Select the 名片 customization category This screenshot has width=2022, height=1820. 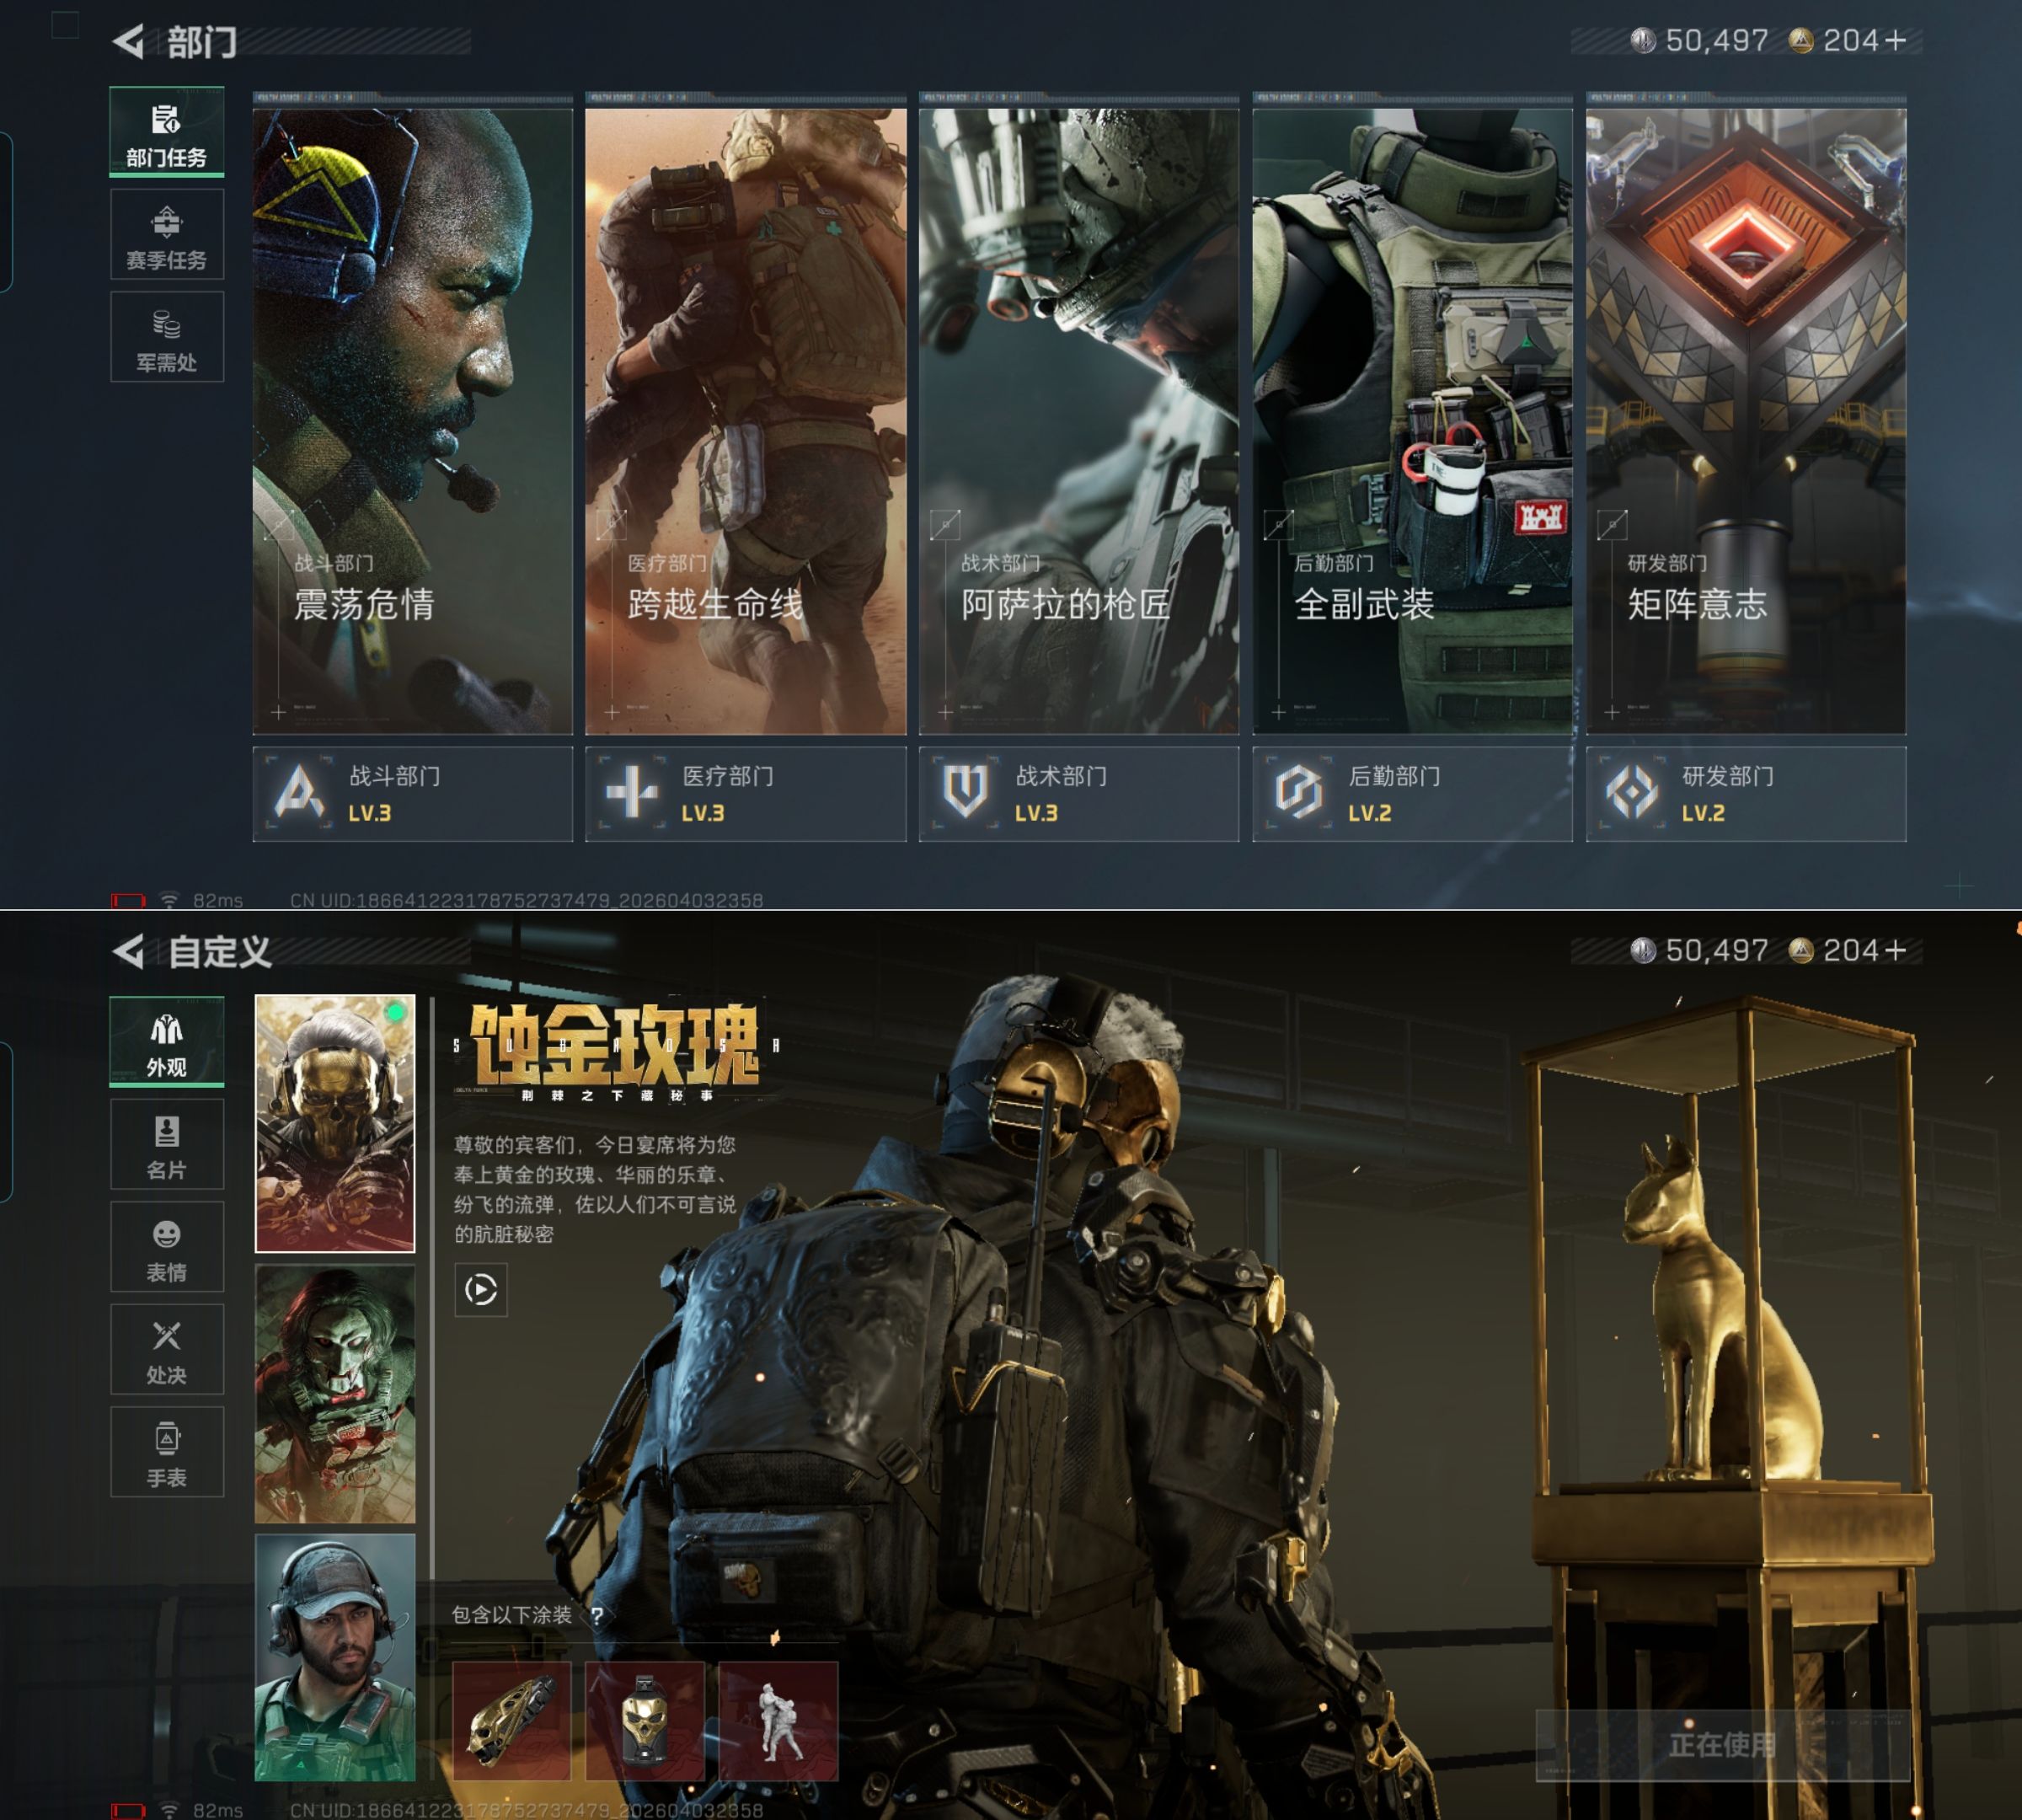166,1145
